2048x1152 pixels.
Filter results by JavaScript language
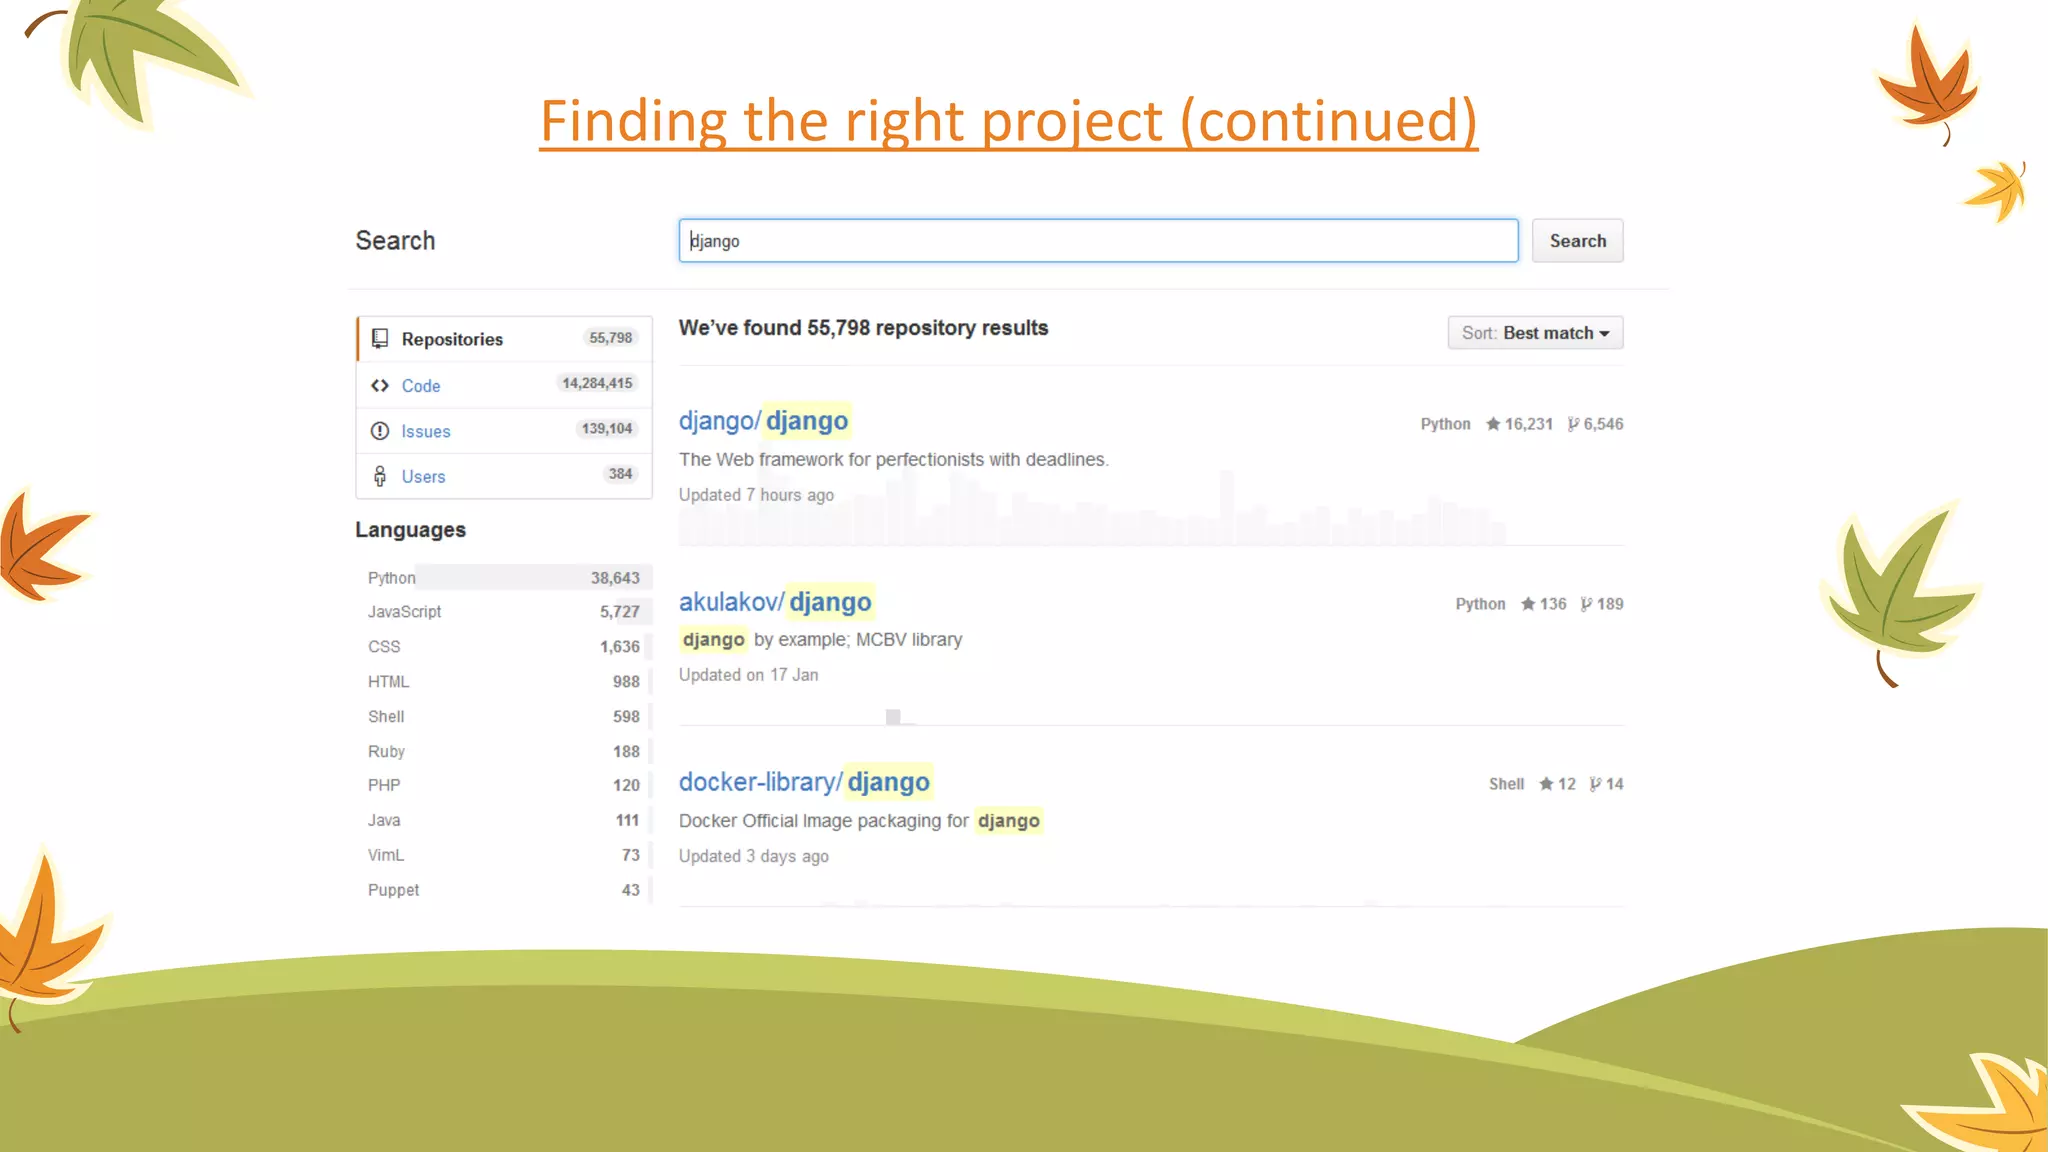404,612
